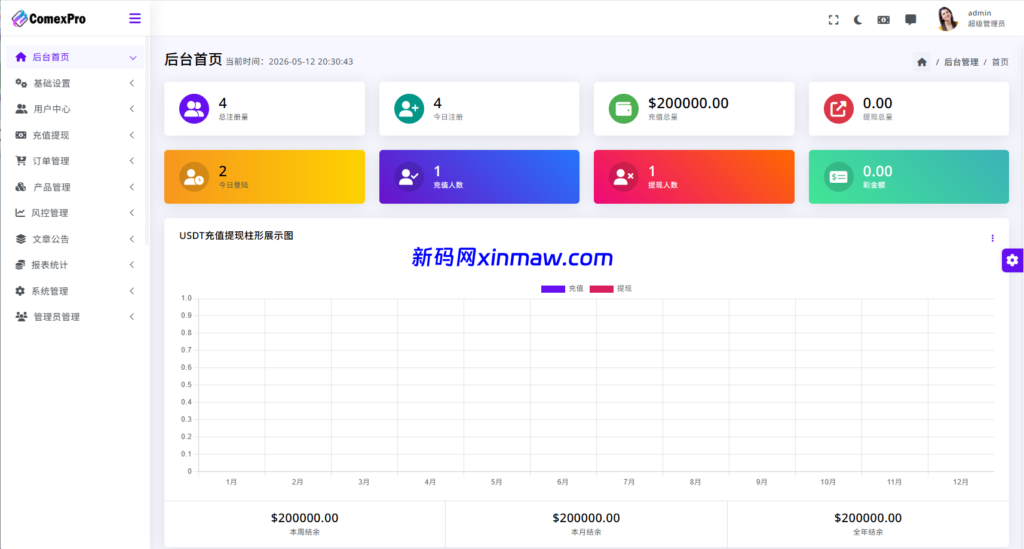Viewport: 1024px width, 549px height.
Task: Click money icon beside 充值提现
Action: point(21,135)
